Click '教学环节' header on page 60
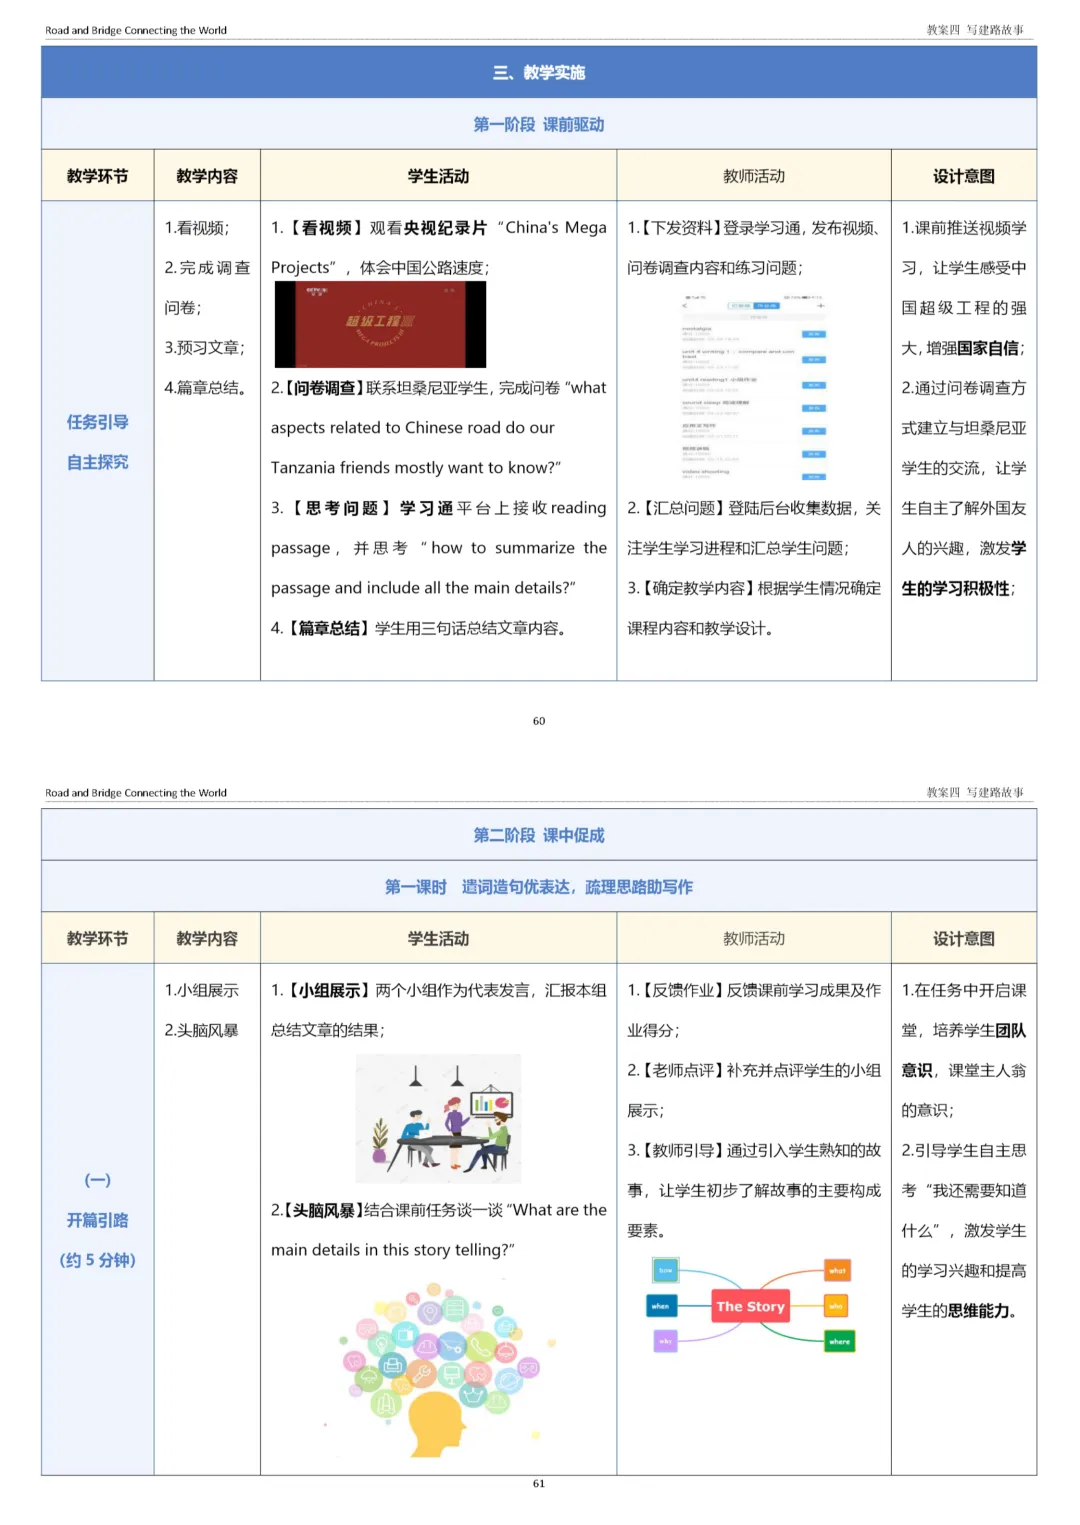 (98, 176)
